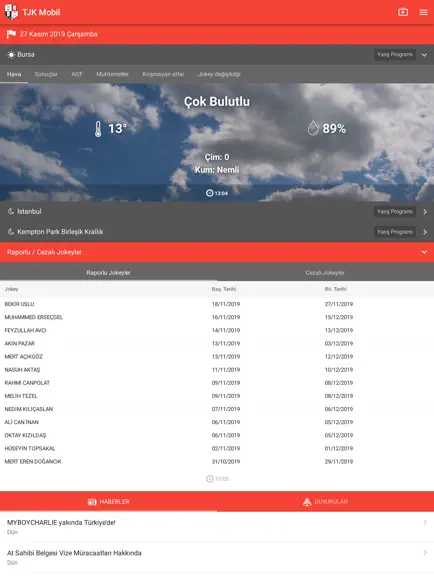434x579 pixels.
Task: Switch to the Sonuçlar tab
Action: click(46, 74)
